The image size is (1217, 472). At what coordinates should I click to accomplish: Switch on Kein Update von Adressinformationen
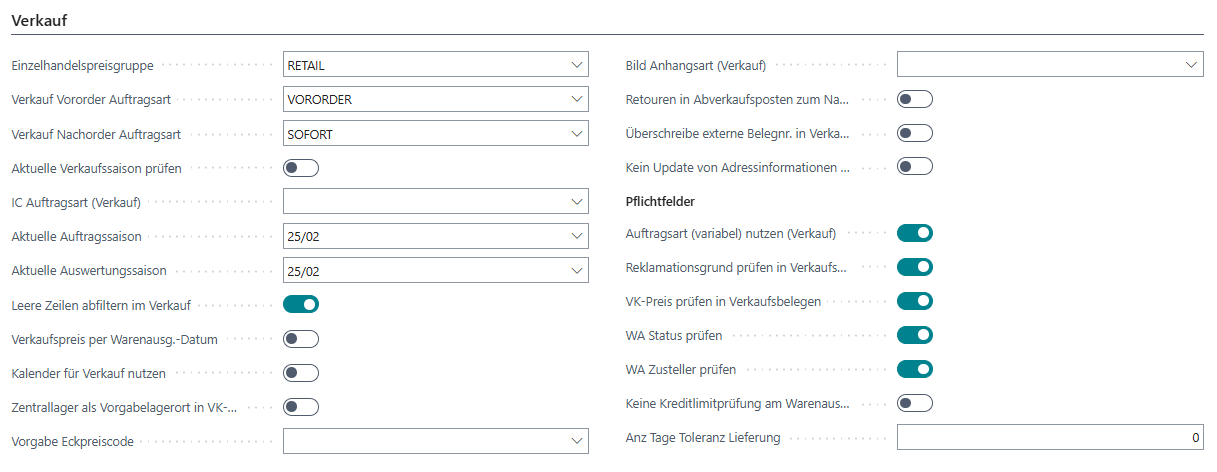[x=914, y=167]
